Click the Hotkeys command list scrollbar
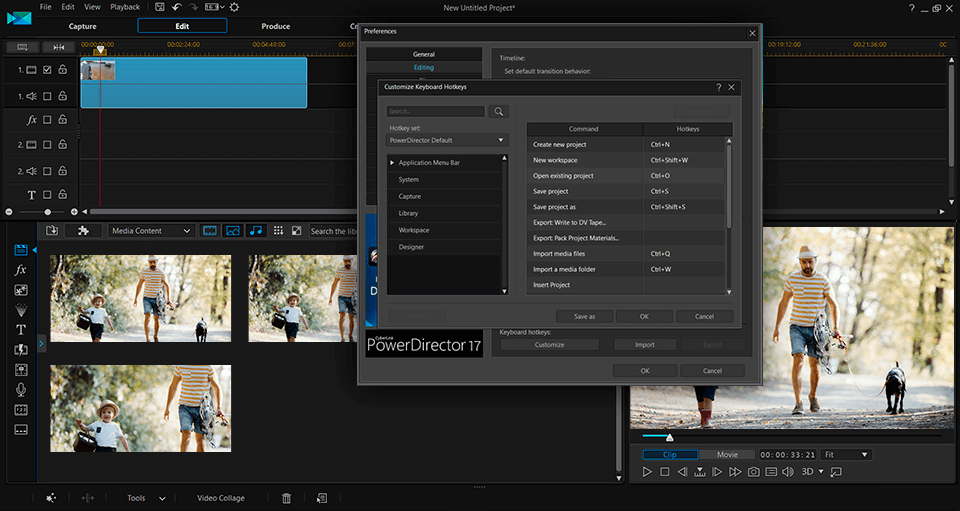Screen dimensions: 960x511 click(x=729, y=187)
